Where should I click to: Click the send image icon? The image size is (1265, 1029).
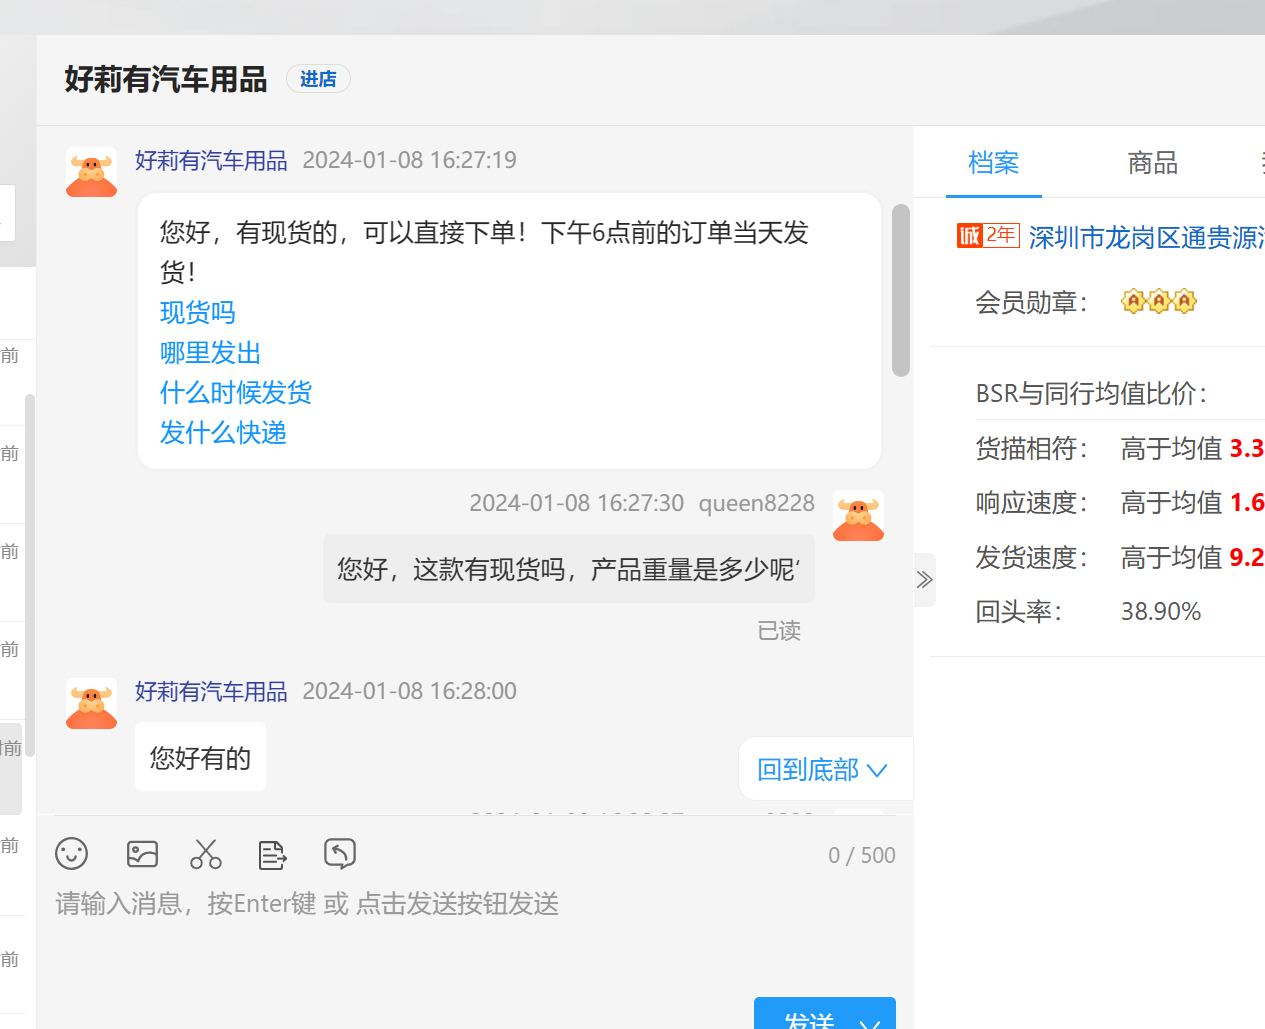[x=142, y=854]
